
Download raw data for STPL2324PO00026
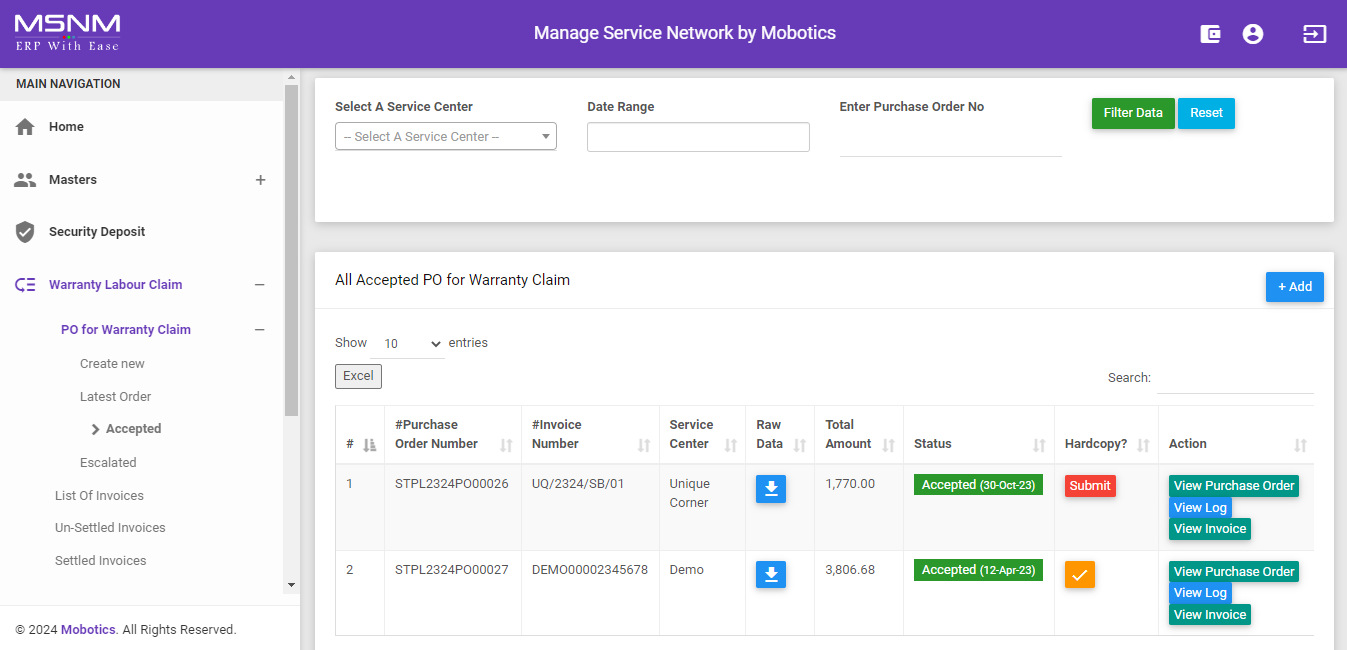click(x=770, y=489)
